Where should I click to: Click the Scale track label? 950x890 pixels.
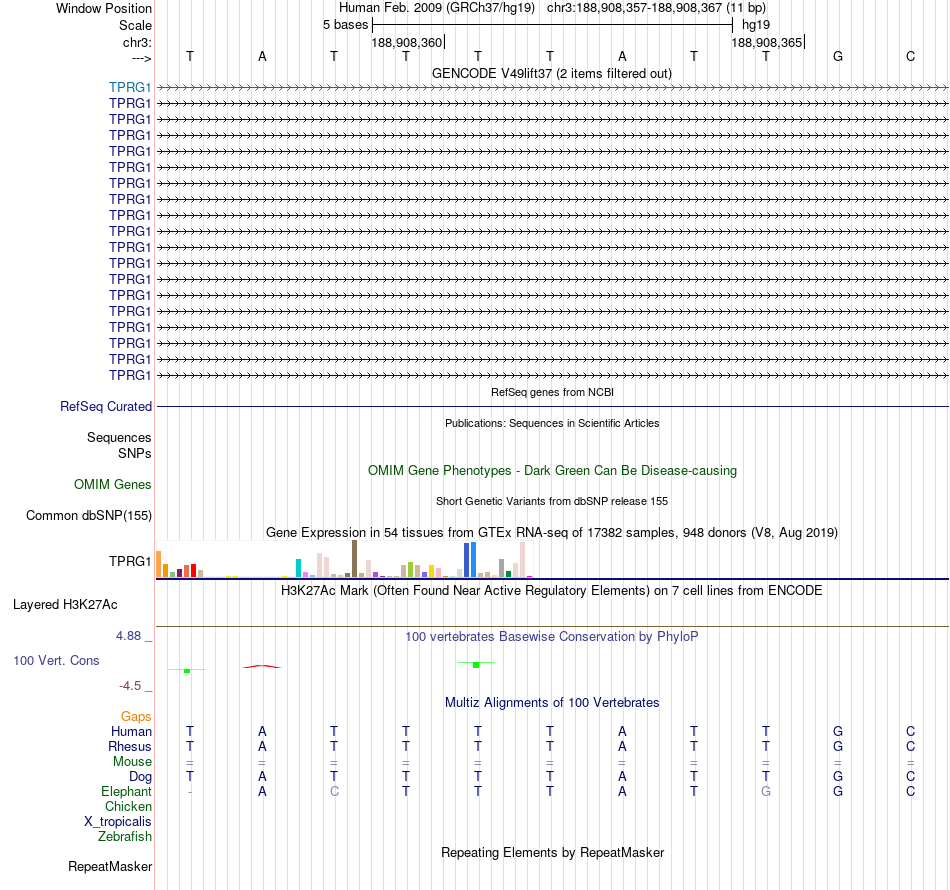[135, 25]
